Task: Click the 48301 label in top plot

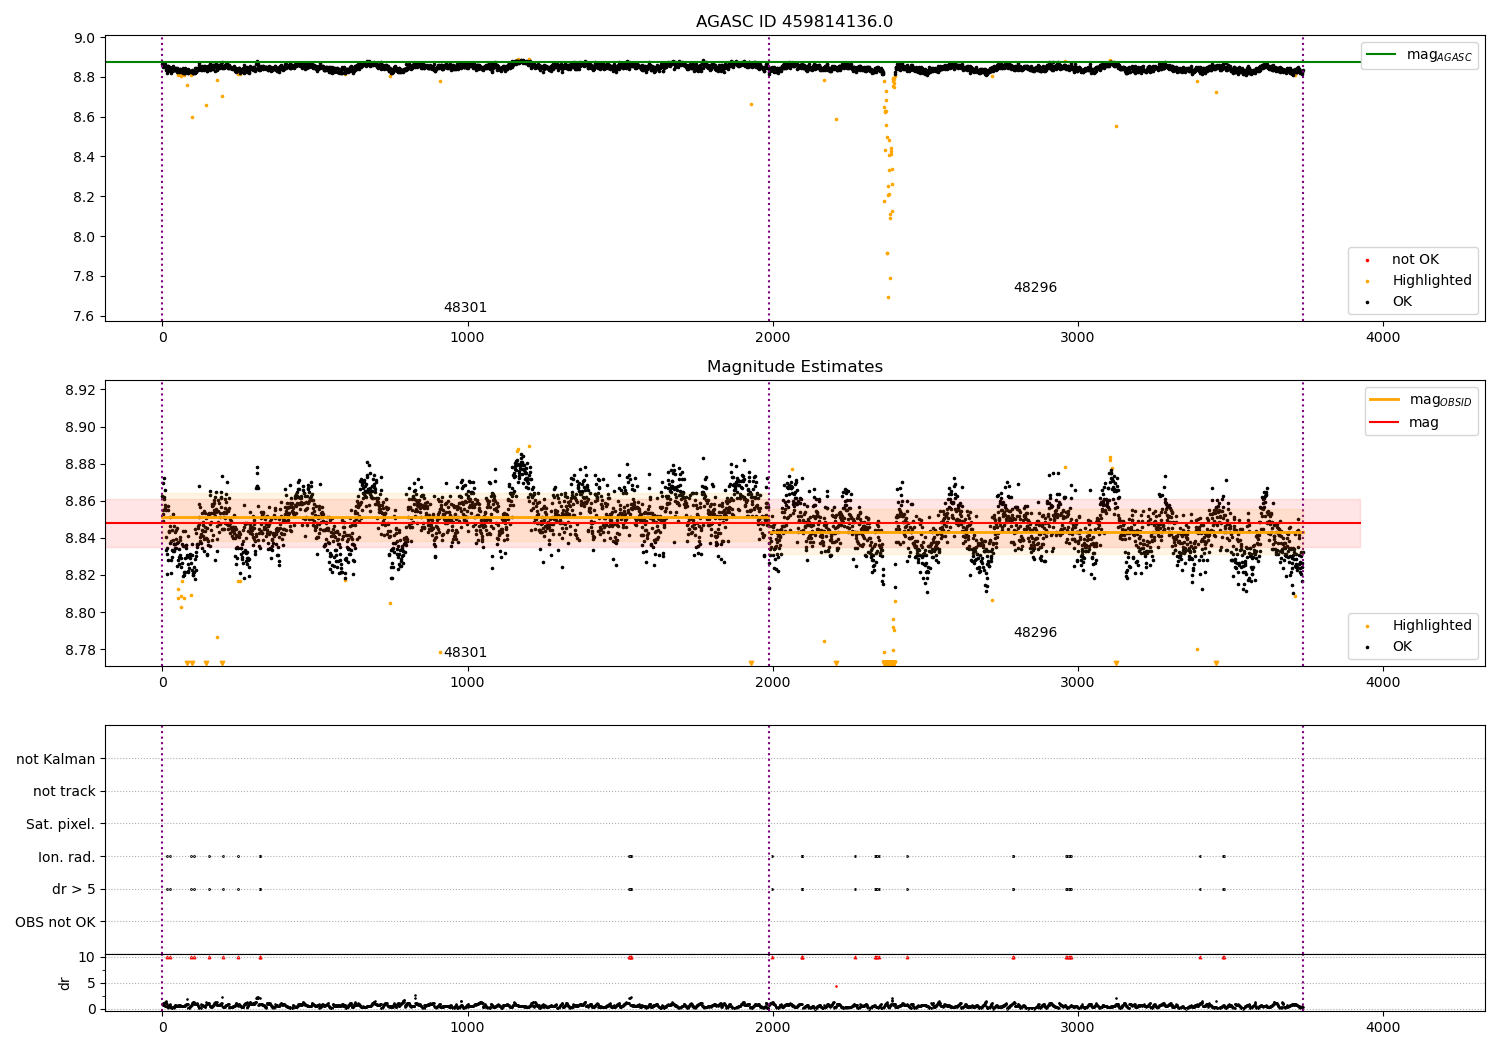Action: [x=465, y=308]
